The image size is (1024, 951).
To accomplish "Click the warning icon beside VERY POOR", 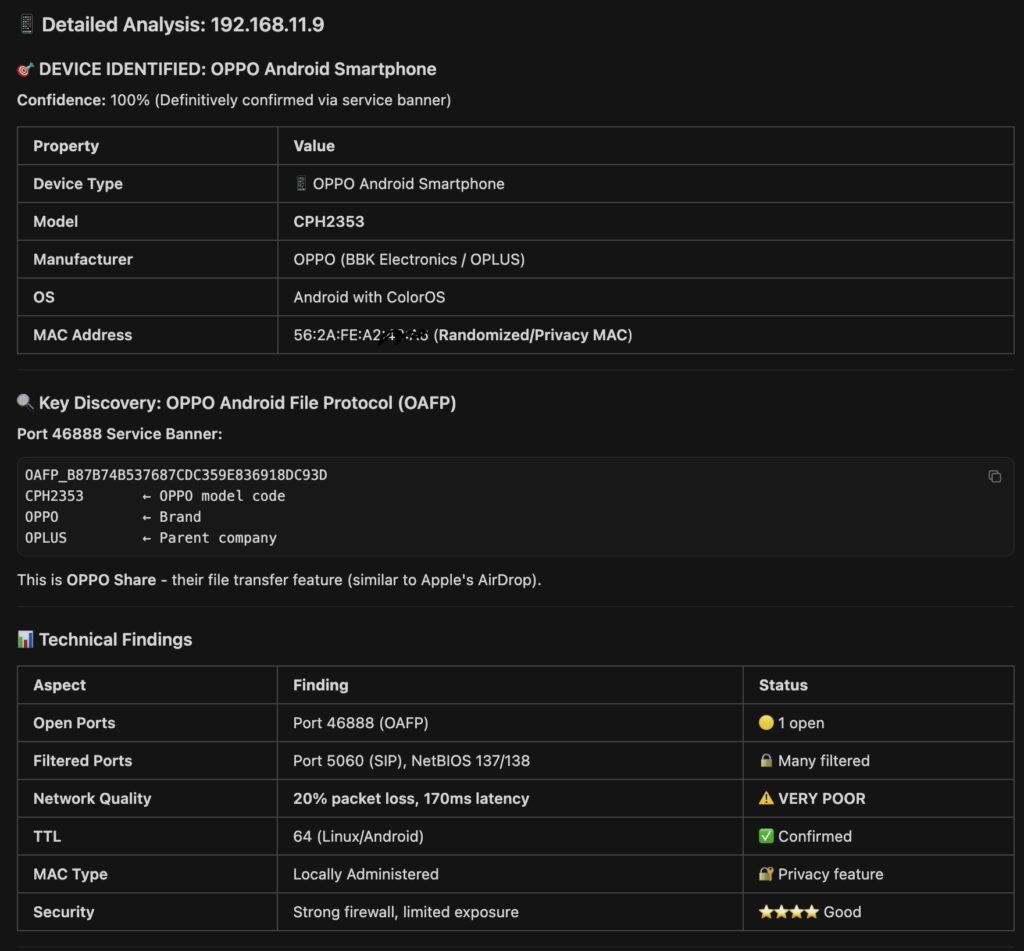I will click(766, 799).
